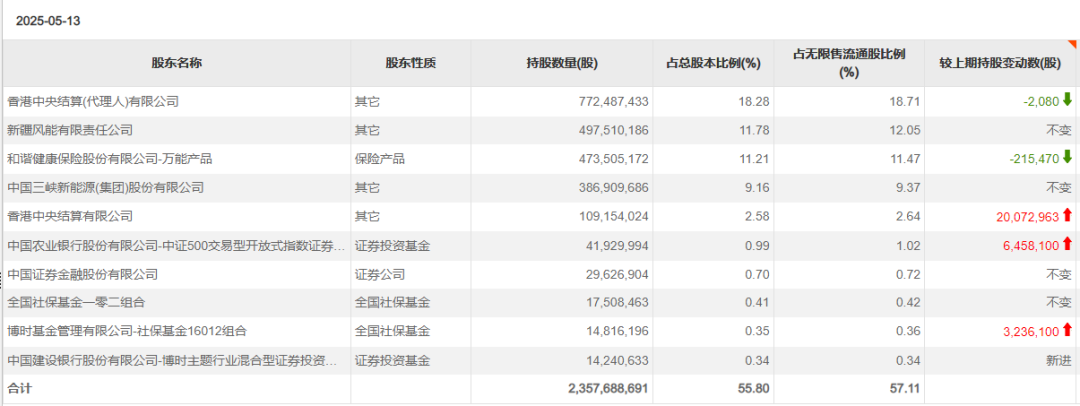The height and width of the screenshot is (406, 1080).
Task: Click the 合计 total row label
Action: [x=19, y=389]
